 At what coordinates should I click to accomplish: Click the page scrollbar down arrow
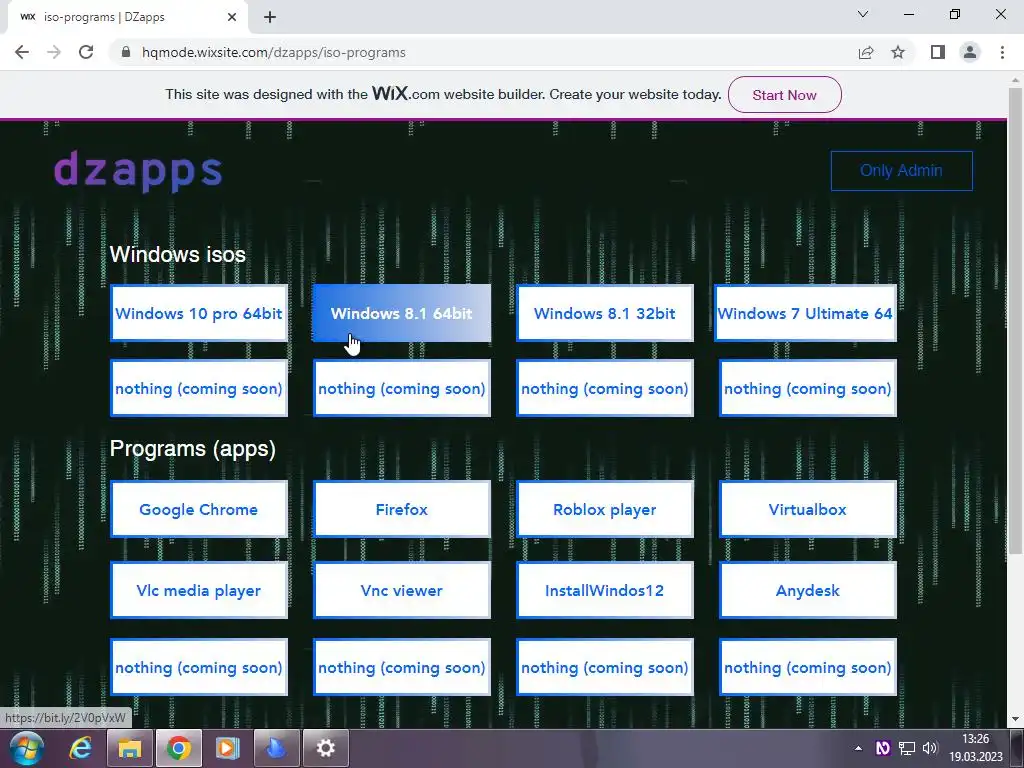pyautogui.click(x=1016, y=719)
